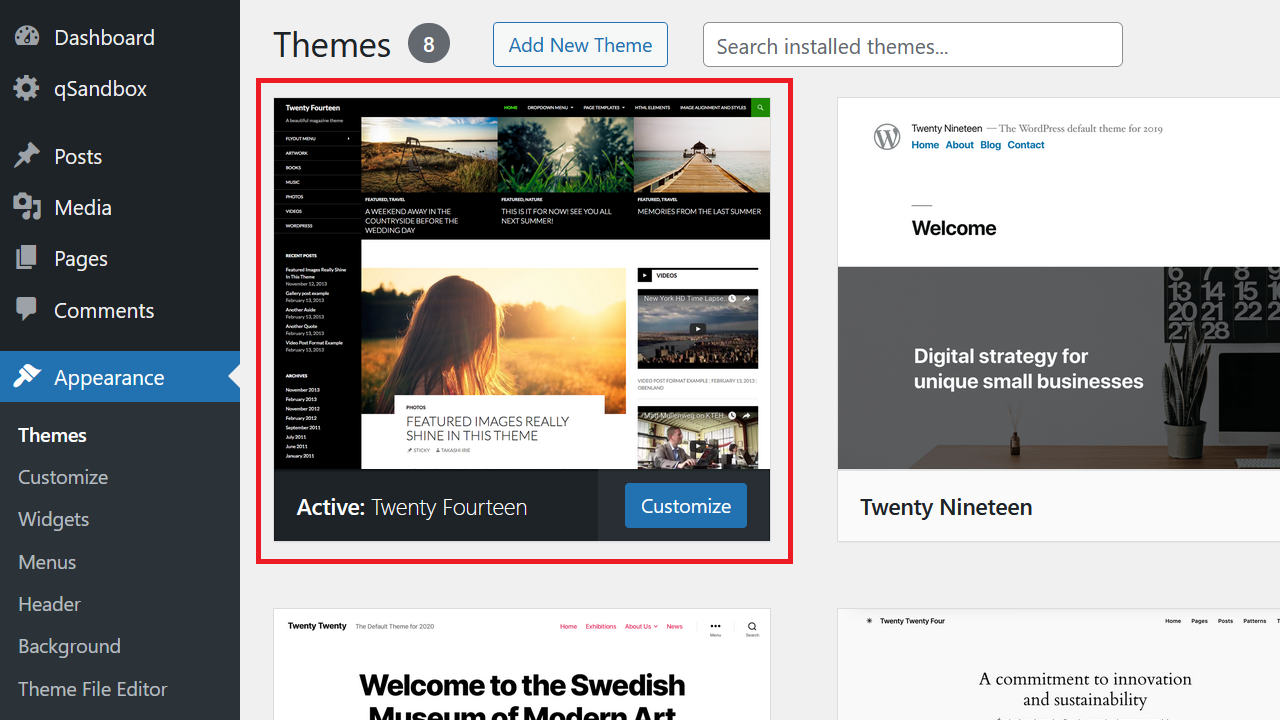The height and width of the screenshot is (720, 1280).
Task: Open the Background submenu link
Action: (x=69, y=646)
